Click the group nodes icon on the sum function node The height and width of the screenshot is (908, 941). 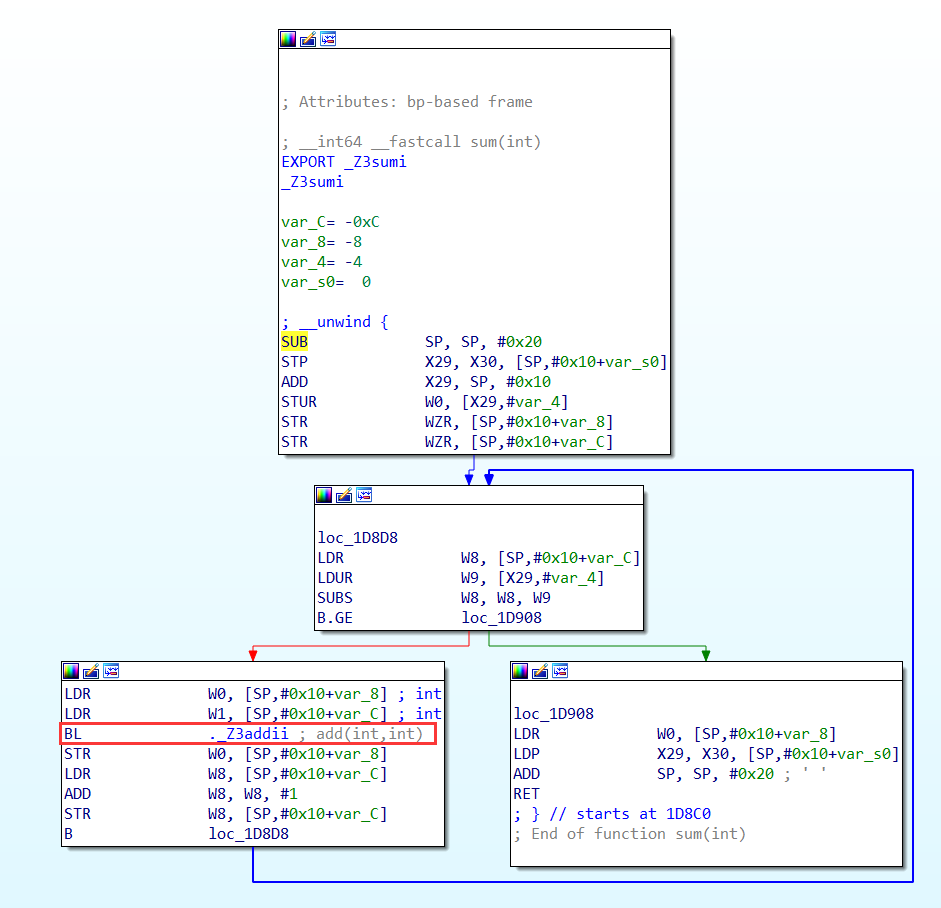(x=328, y=39)
